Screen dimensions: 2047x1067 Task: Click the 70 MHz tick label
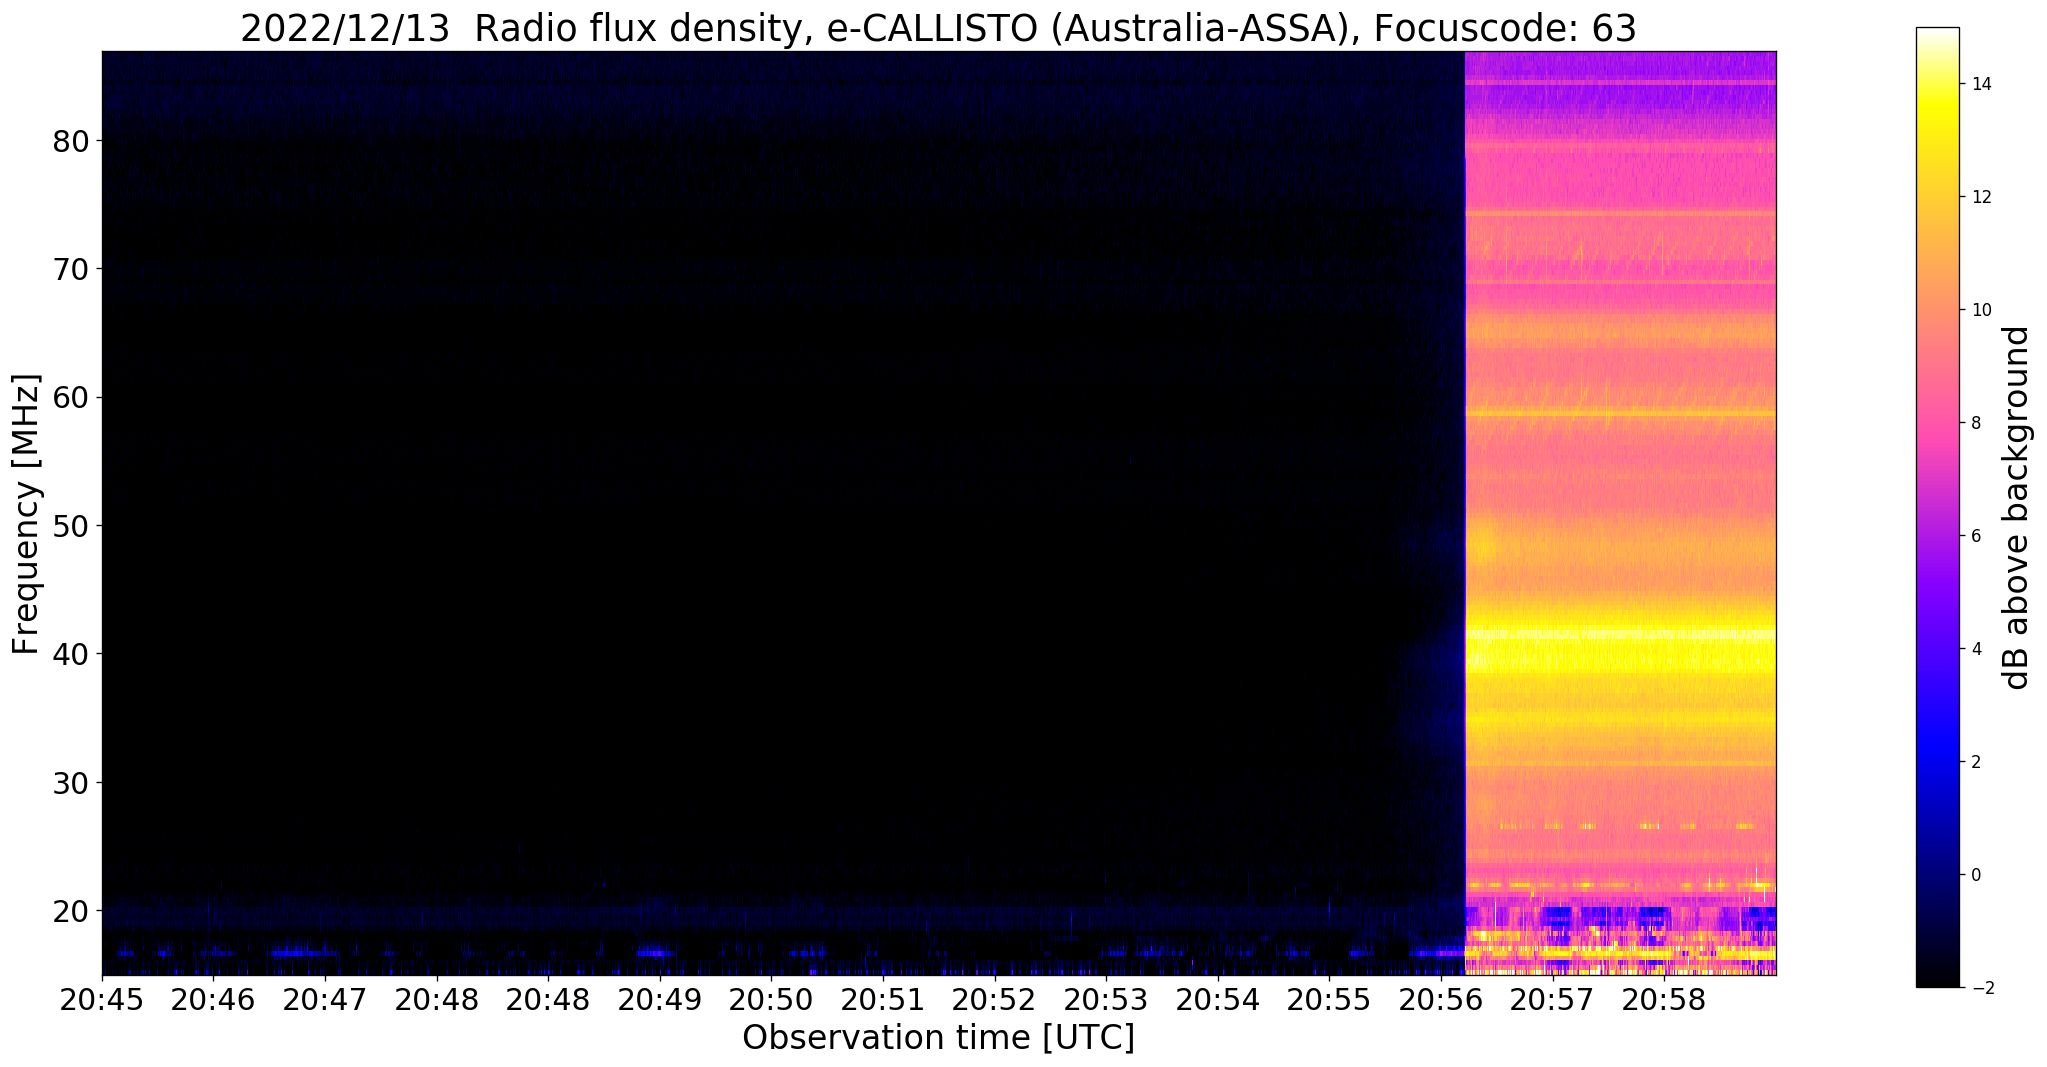click(71, 269)
